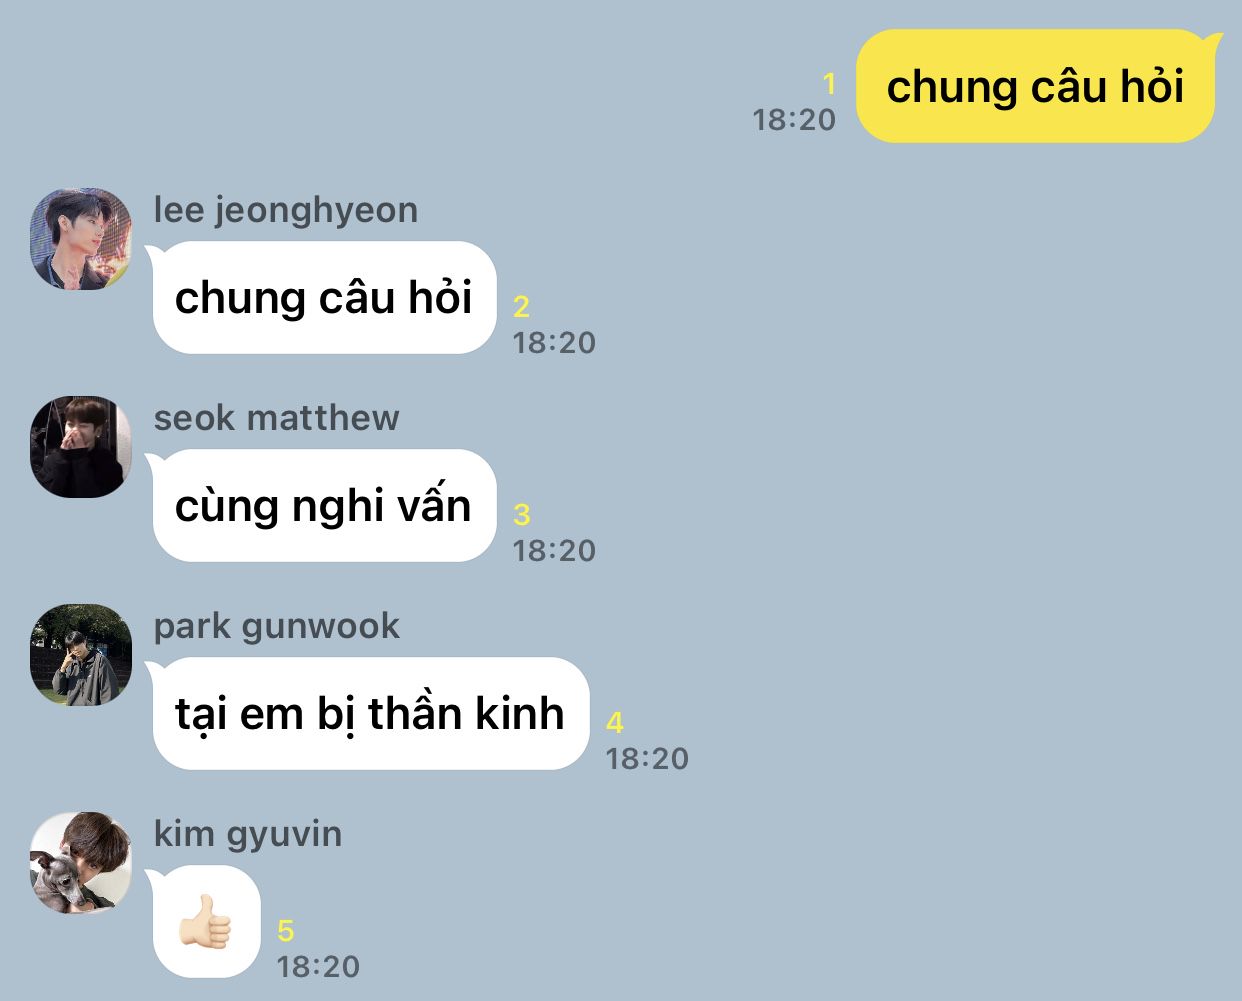
Task: Select the yellow "chung câu hỏi" sent bubble
Action: (x=1037, y=86)
